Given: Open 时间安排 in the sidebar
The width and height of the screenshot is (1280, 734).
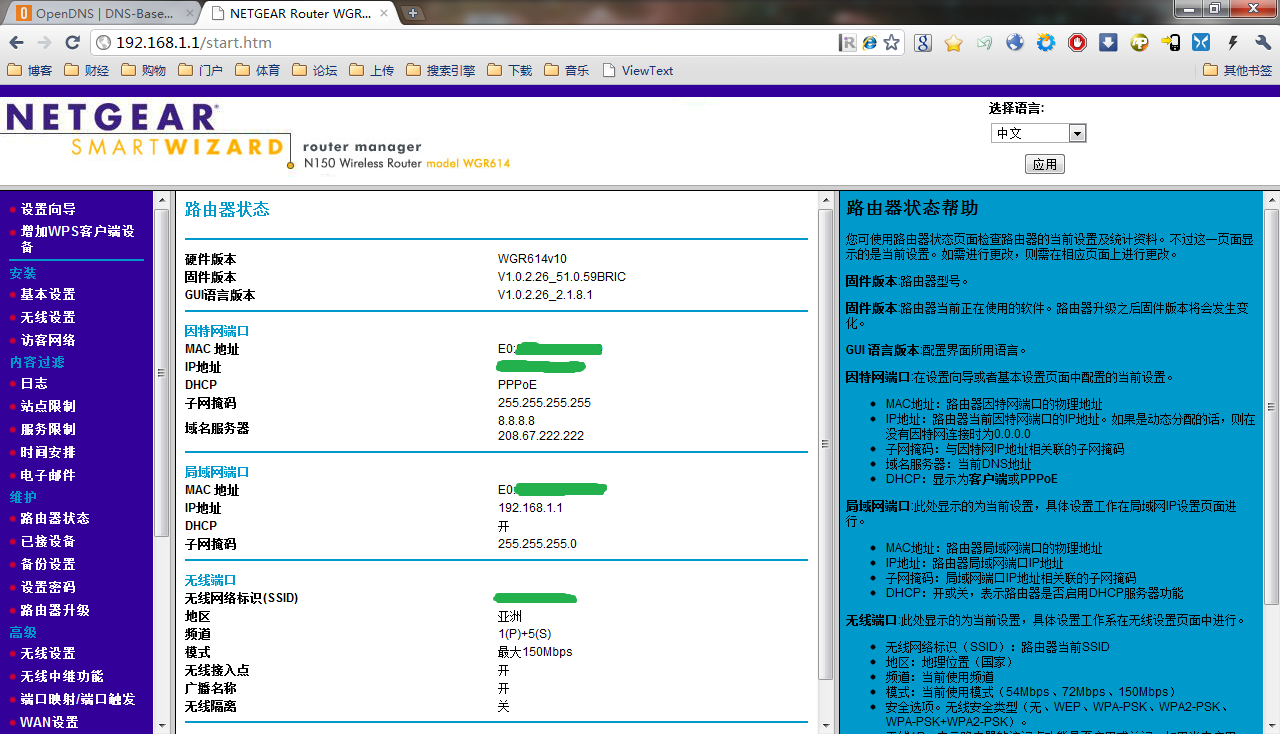Looking at the screenshot, I should tap(48, 452).
